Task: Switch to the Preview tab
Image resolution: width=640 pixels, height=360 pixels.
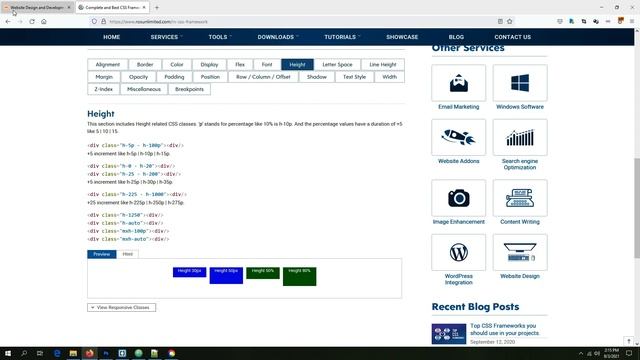Action: tap(102, 254)
